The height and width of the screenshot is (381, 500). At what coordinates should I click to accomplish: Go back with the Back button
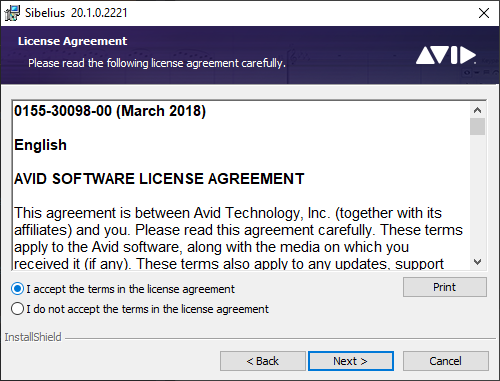pyautogui.click(x=263, y=361)
